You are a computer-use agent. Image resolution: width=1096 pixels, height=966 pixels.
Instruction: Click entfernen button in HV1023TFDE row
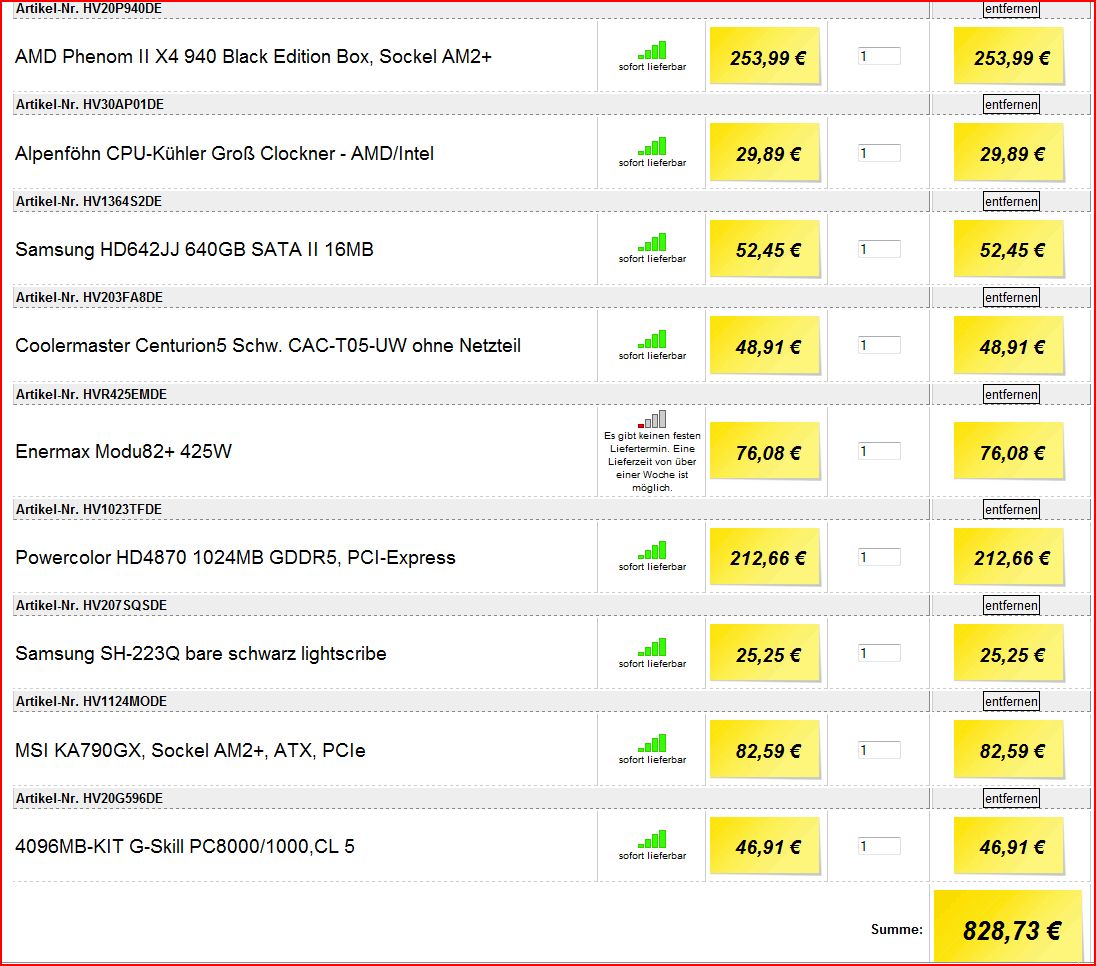click(x=1011, y=509)
